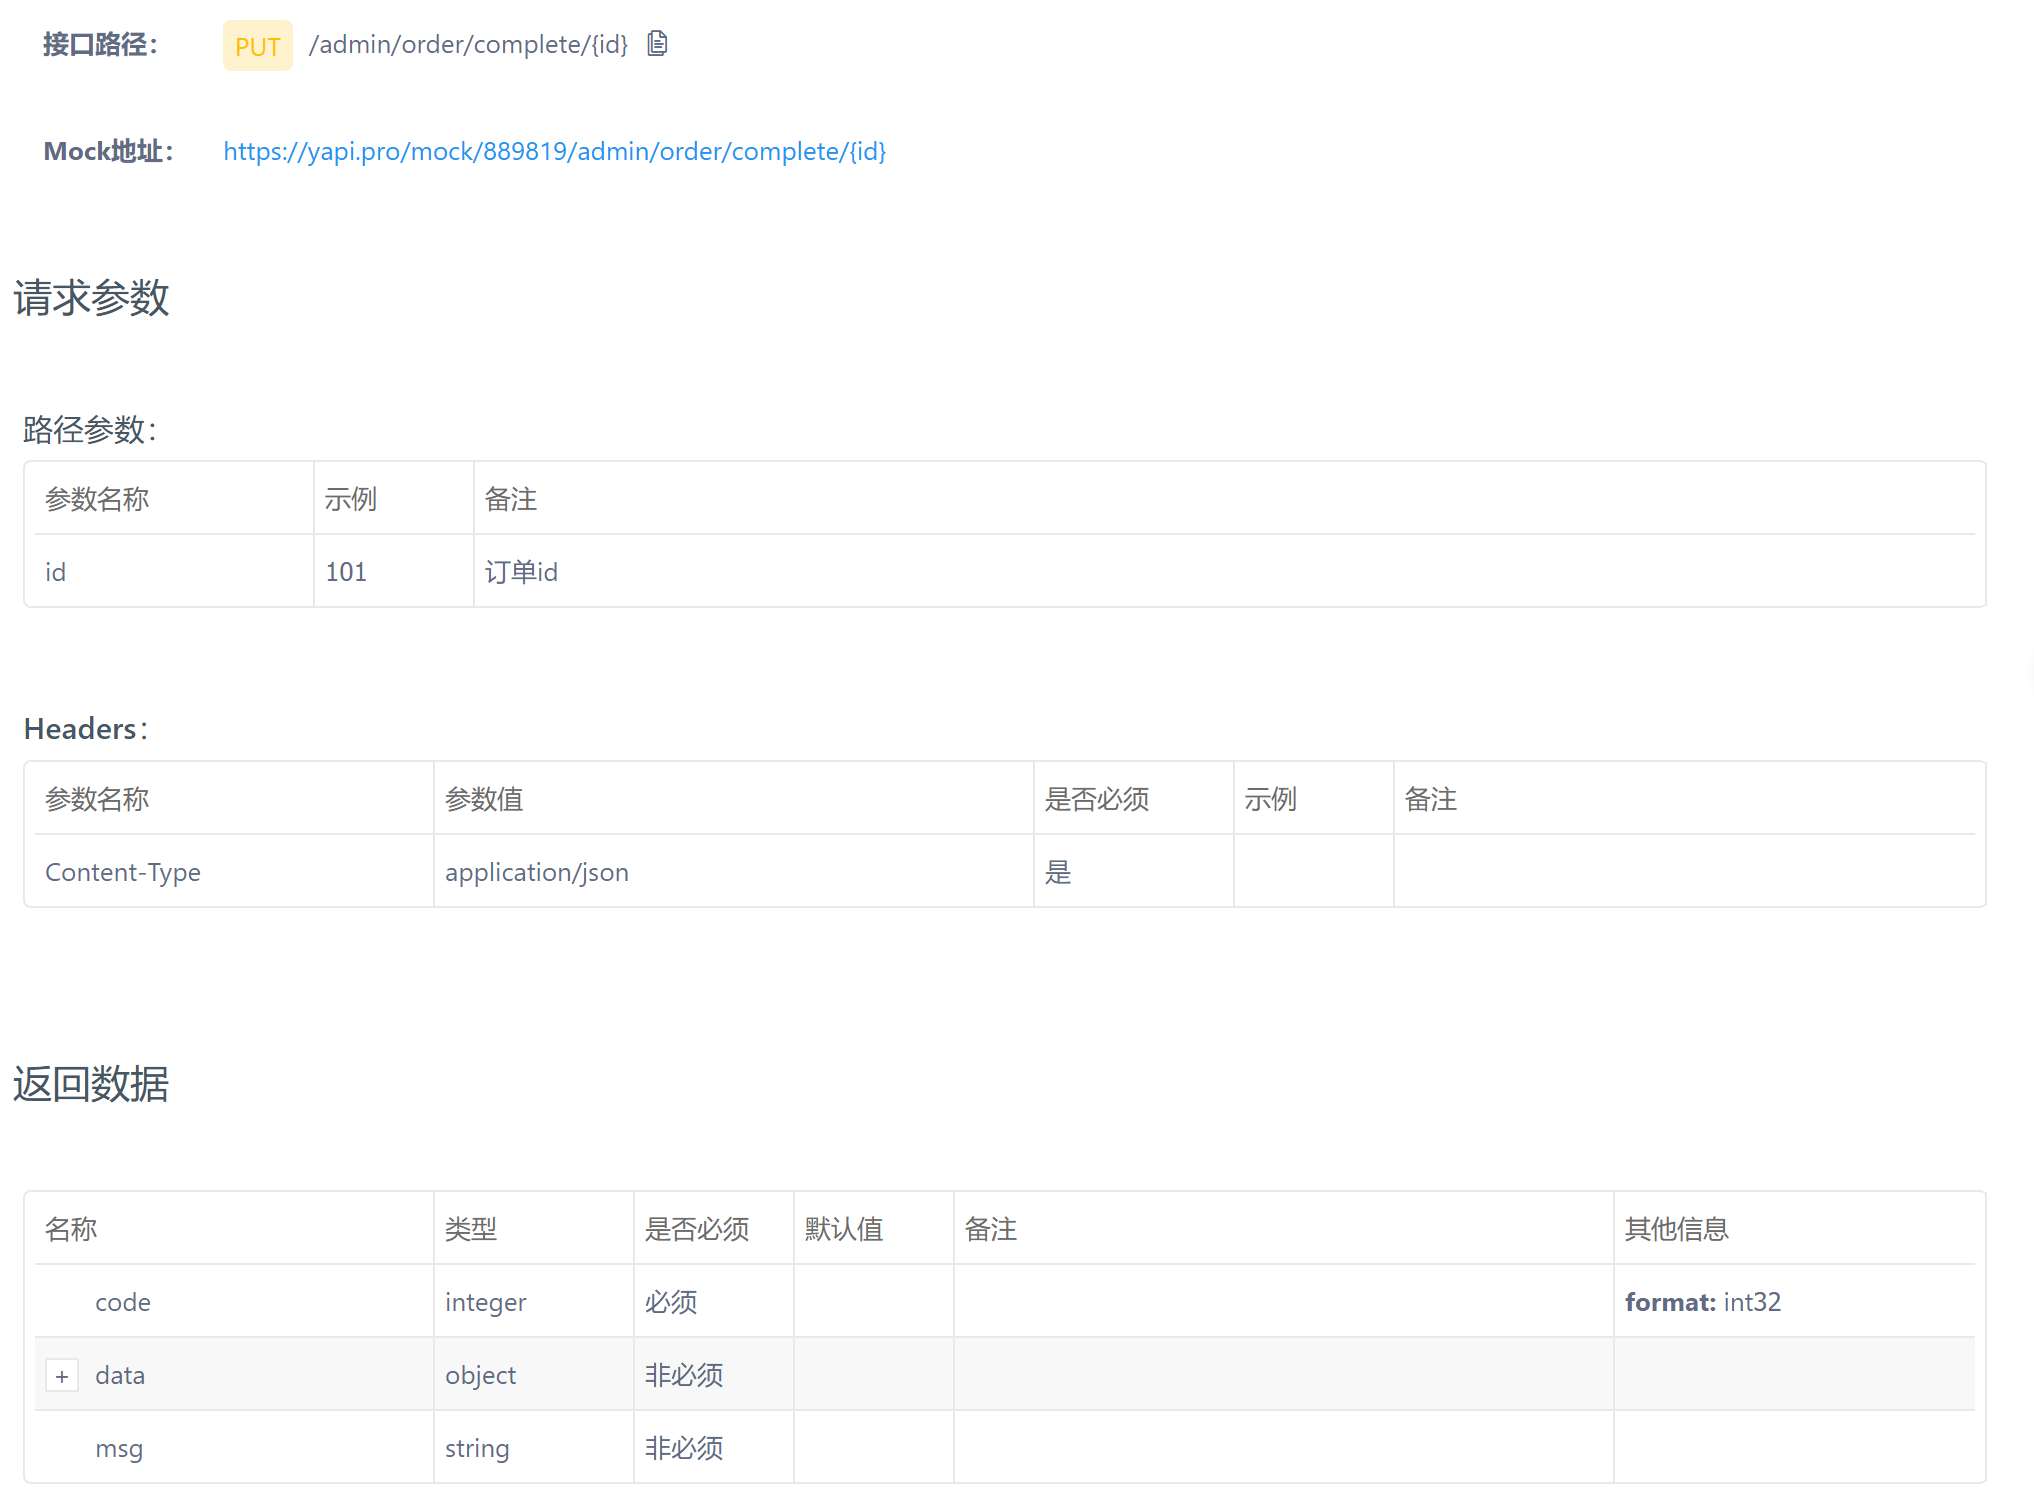Click the 默认值 column header
This screenshot has width=2034, height=1503.
[x=843, y=1229]
